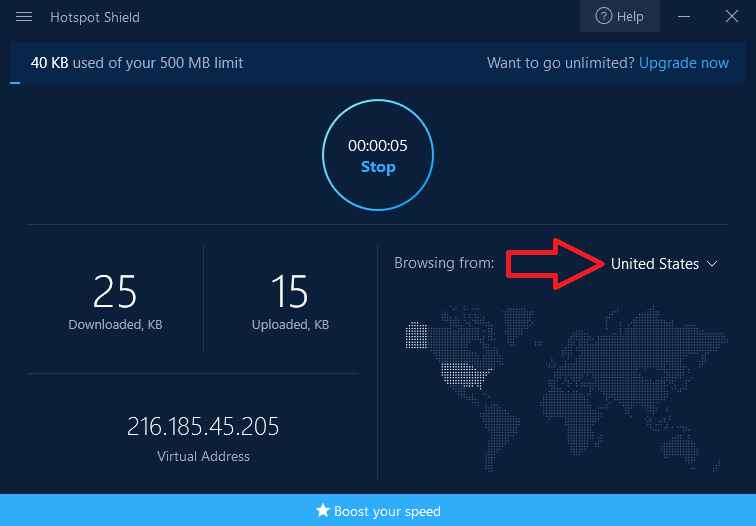
Task: Close the Hotspot Shield window
Action: pyautogui.click(x=732, y=16)
